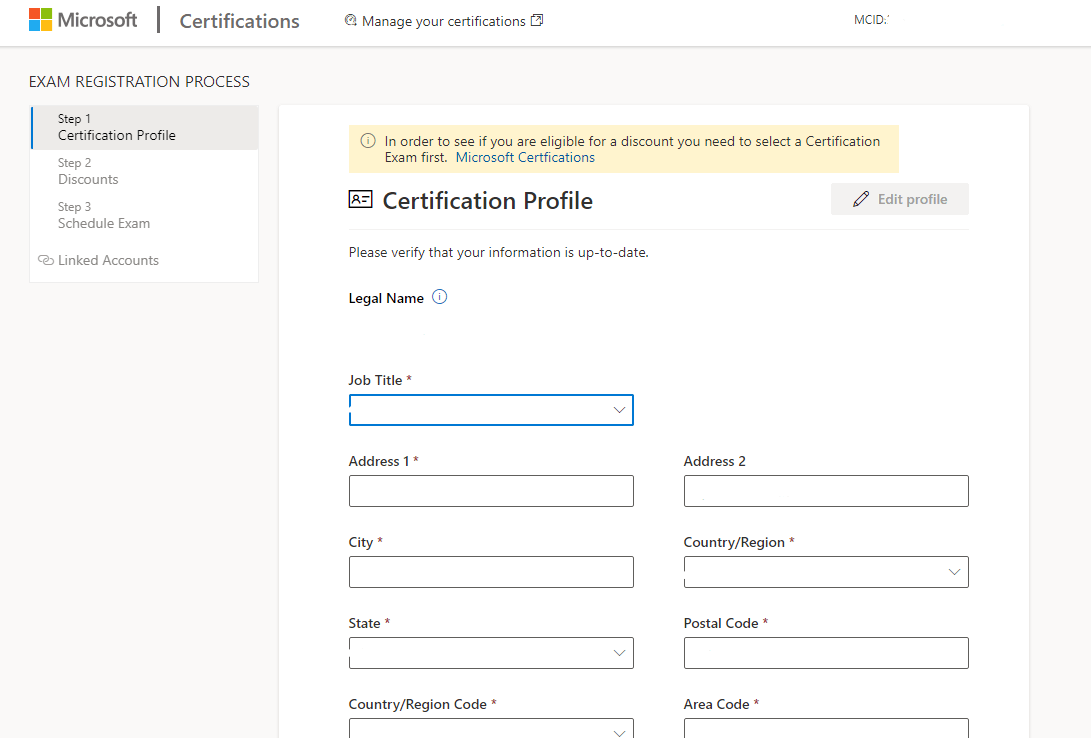Click into the Address 1 field
Viewport: 1091px width, 738px height.
(491, 491)
